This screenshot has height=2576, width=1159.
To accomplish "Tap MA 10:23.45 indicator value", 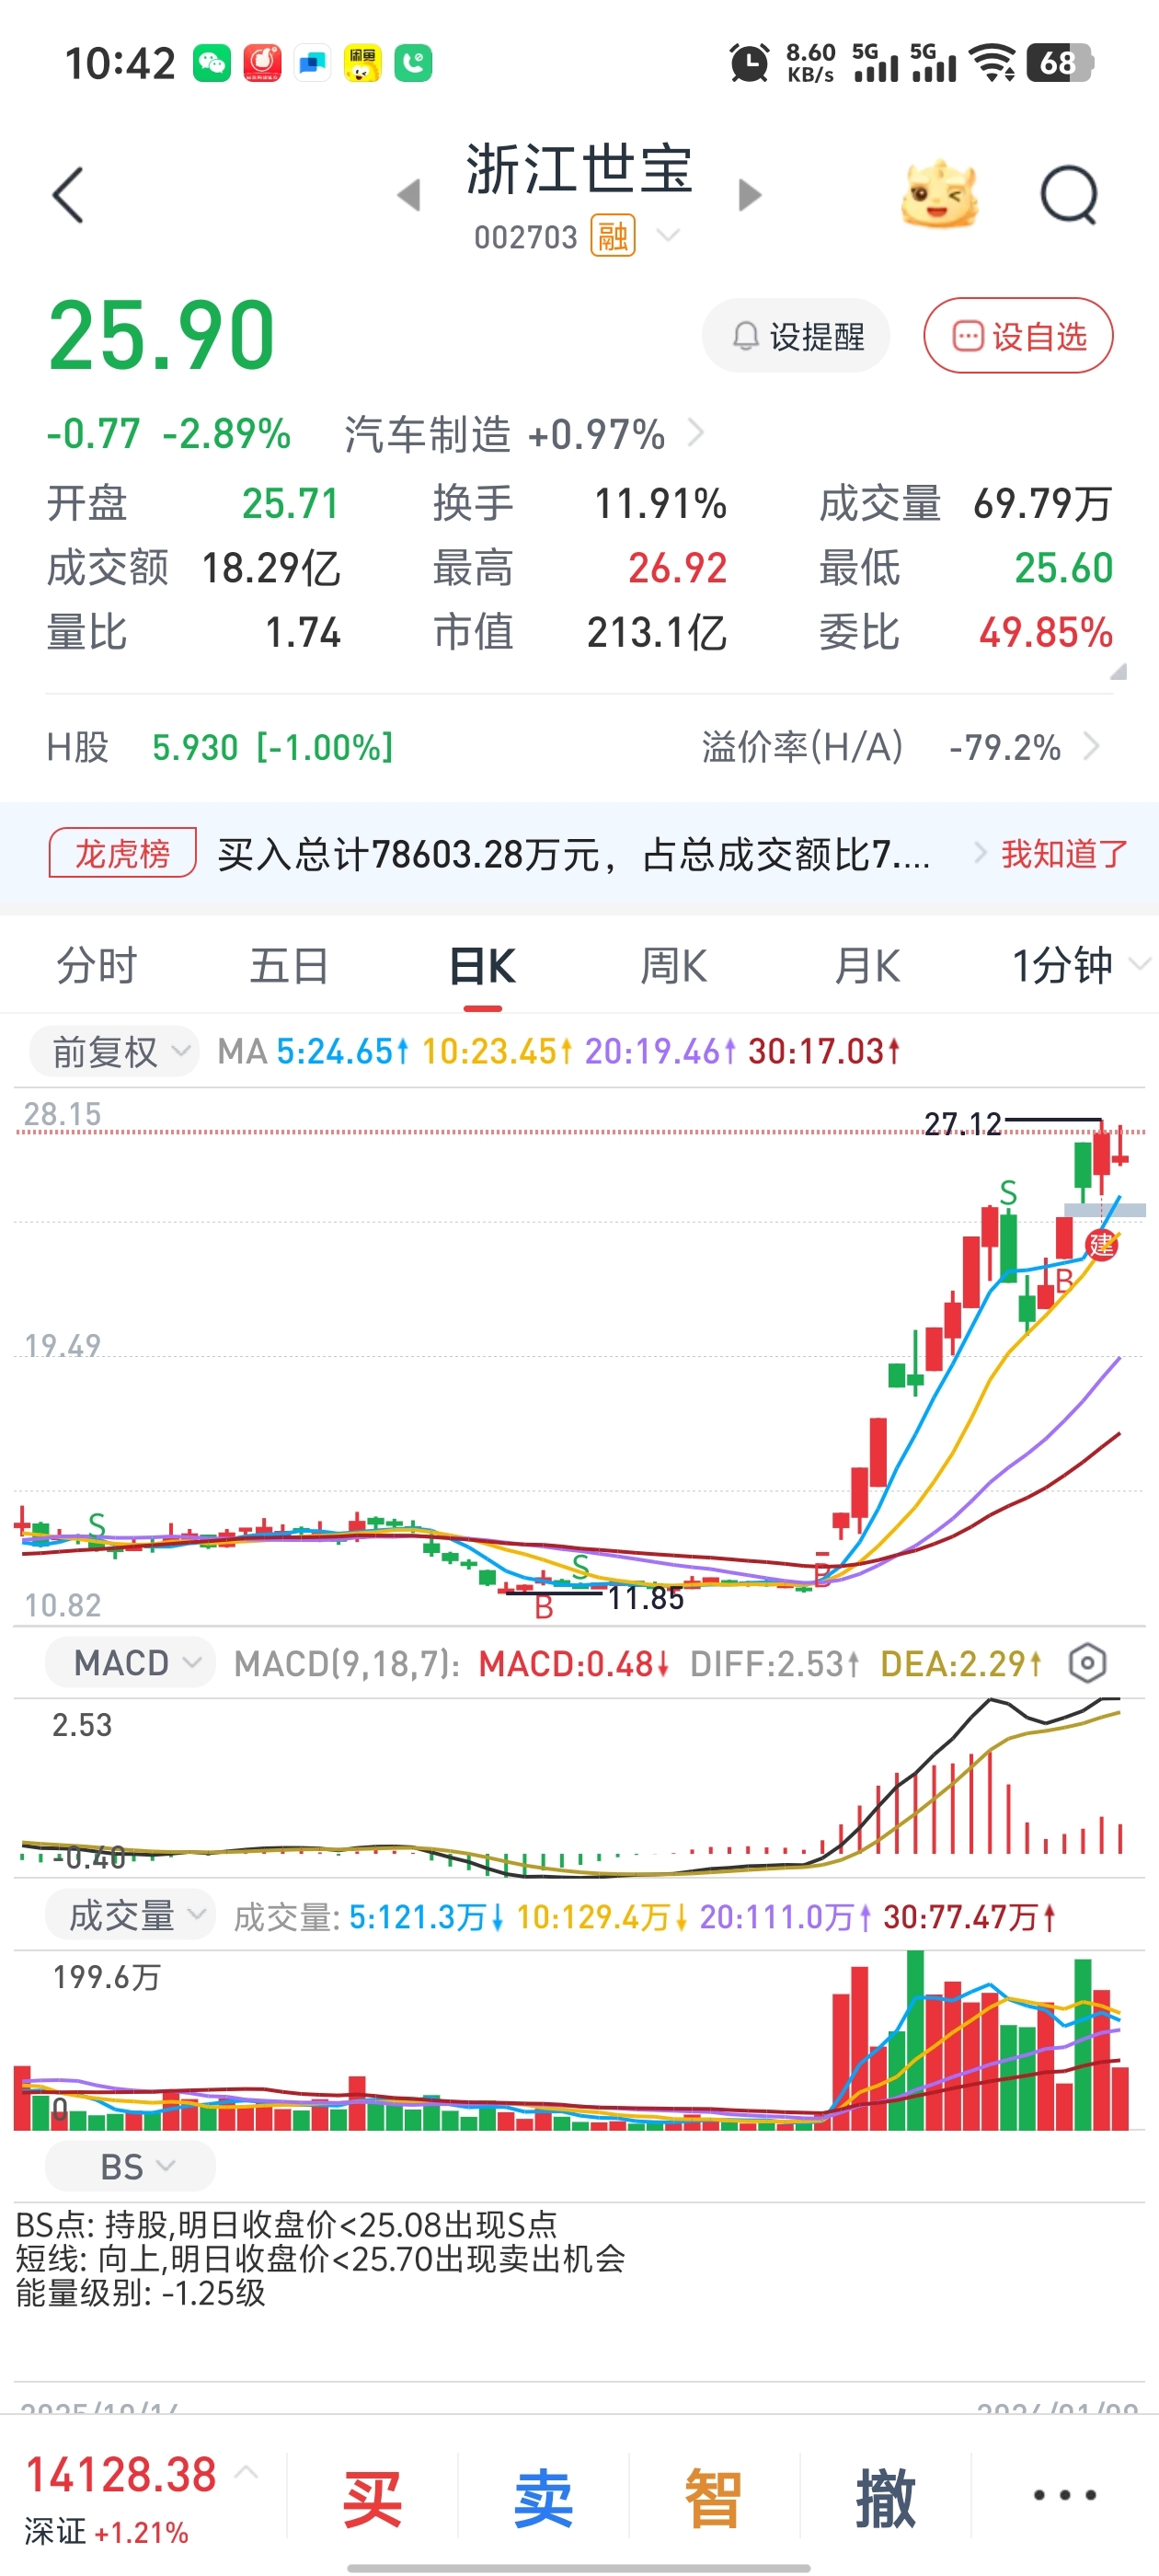I will tap(497, 1051).
